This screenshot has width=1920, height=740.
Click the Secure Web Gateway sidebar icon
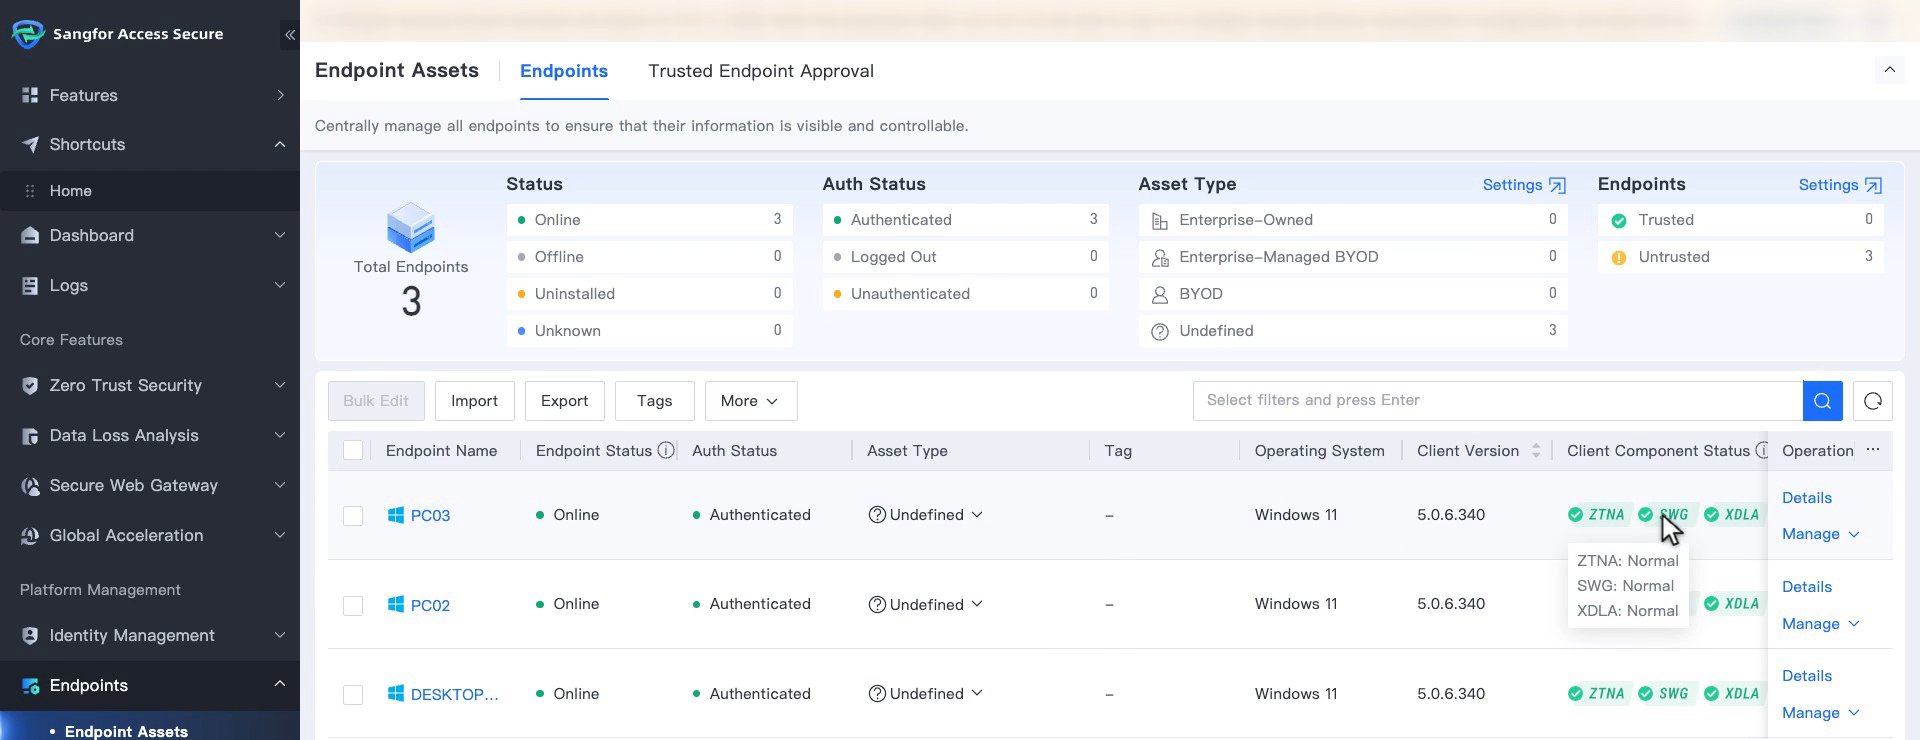(30, 486)
